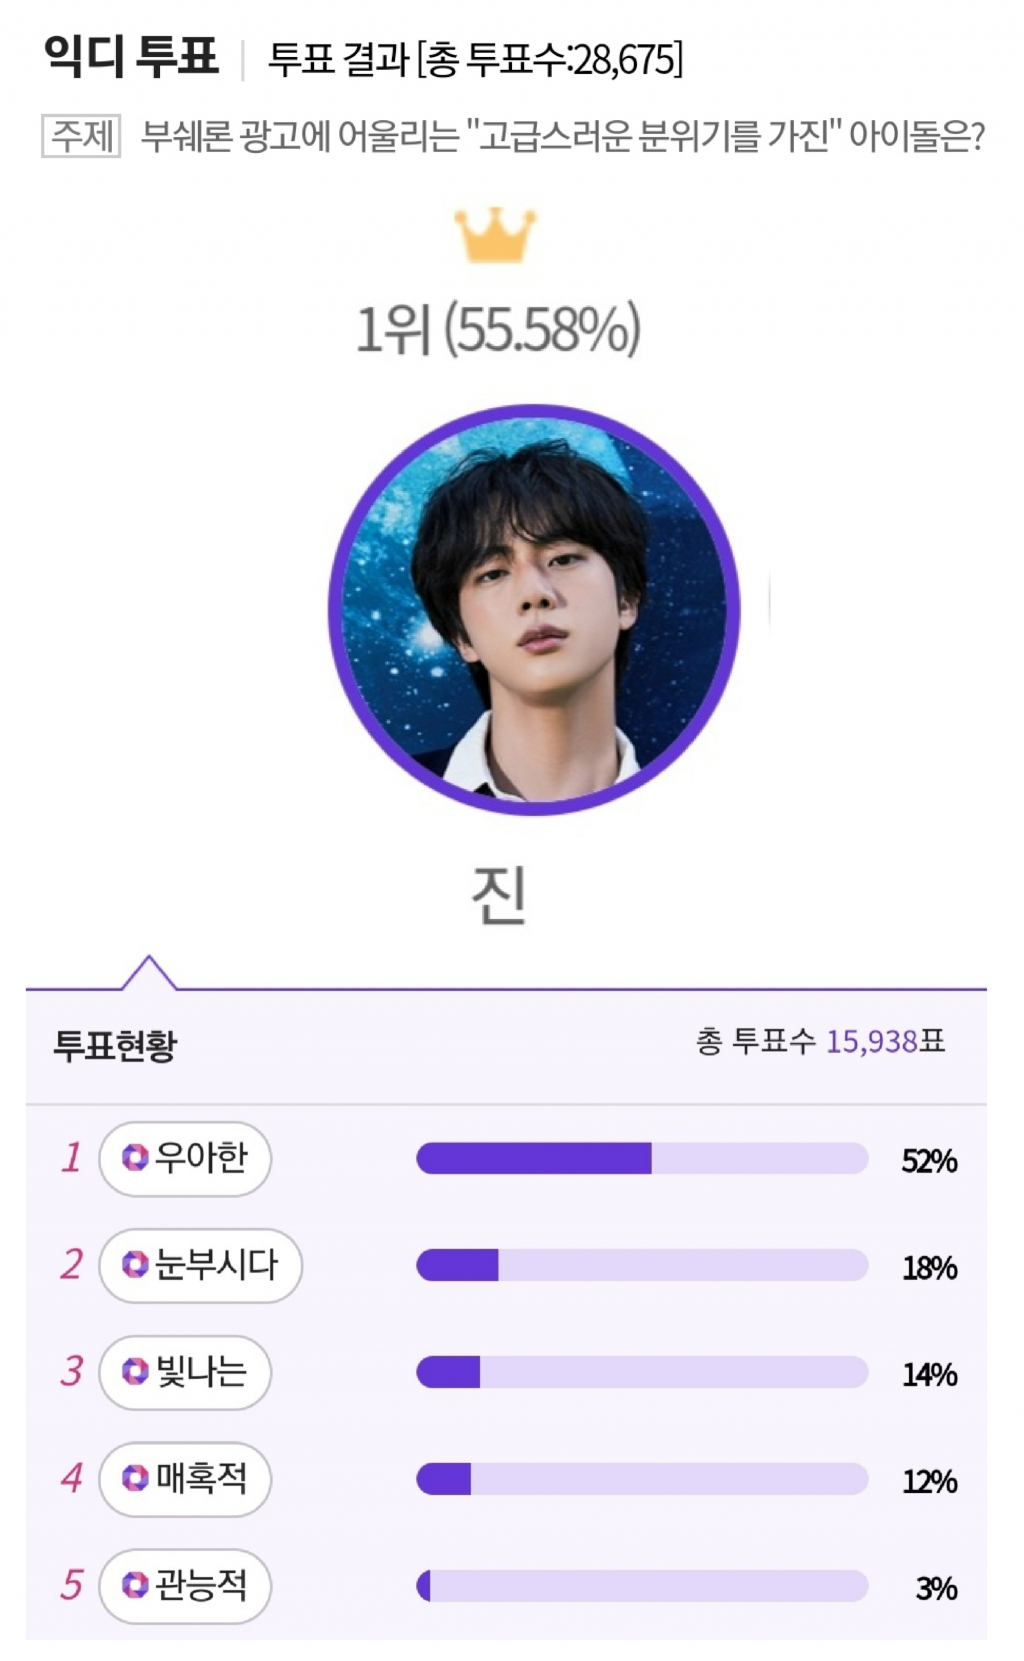Click the circular profile photo of the winner
The height and width of the screenshot is (1661, 1024).
click(534, 609)
